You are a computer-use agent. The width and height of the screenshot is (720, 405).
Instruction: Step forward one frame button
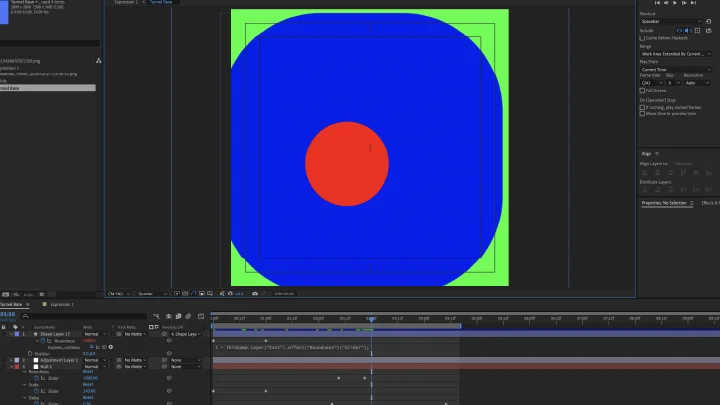pos(684,3)
